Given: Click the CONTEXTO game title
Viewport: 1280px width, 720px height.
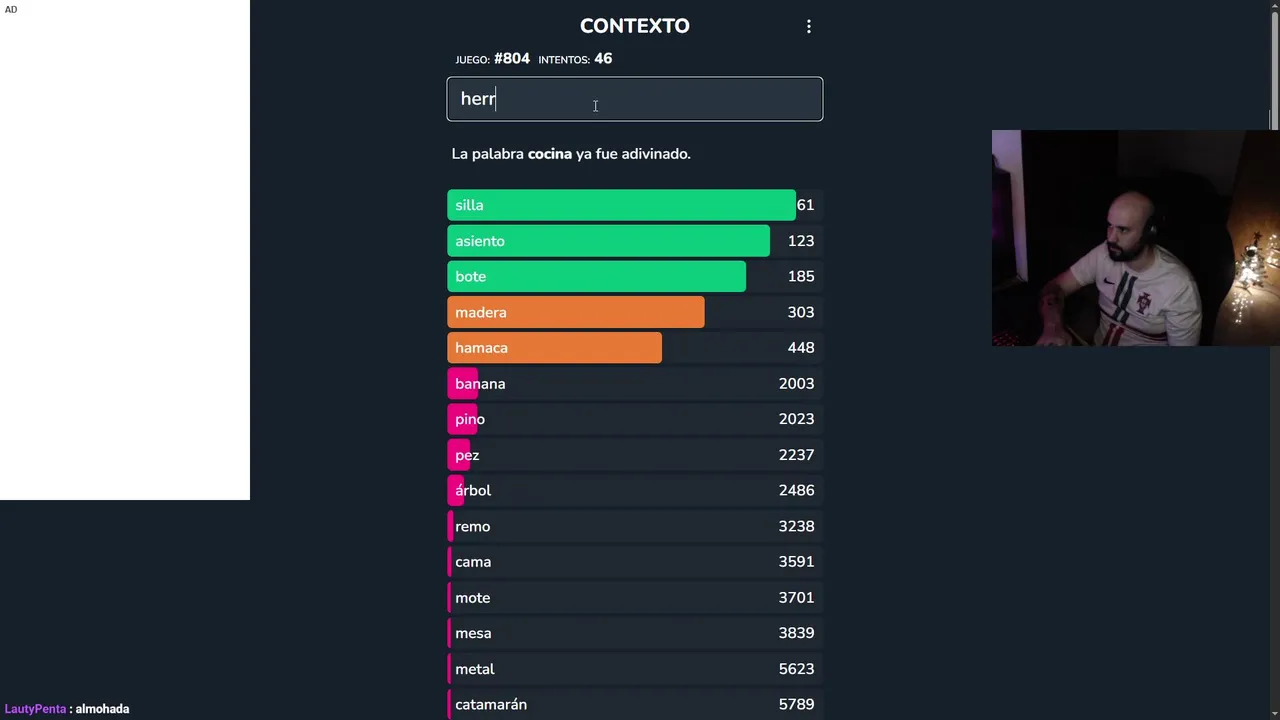Looking at the screenshot, I should coord(634,26).
